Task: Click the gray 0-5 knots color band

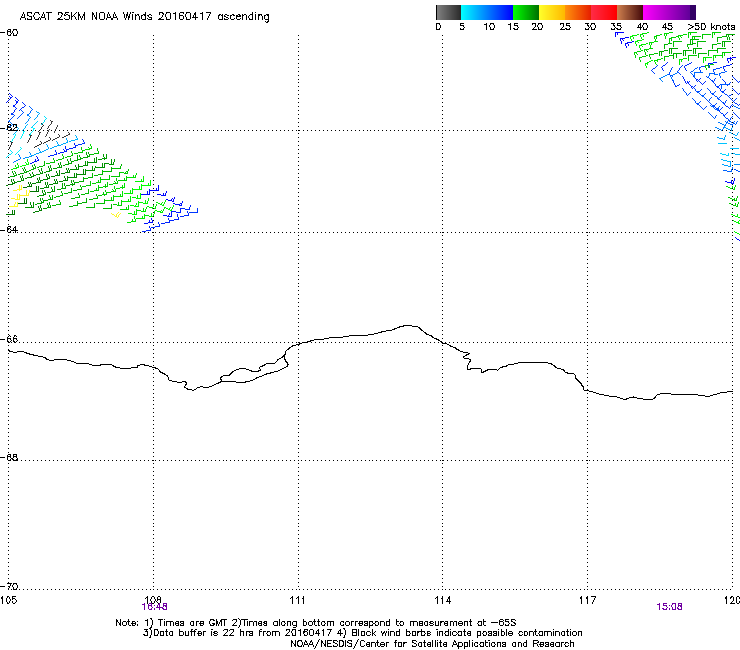Action: pos(448,12)
